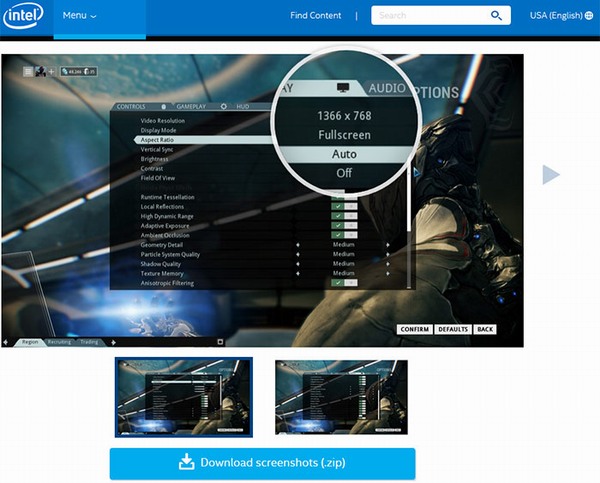
Task: Select the Video Resolution setting row
Action: point(162,121)
